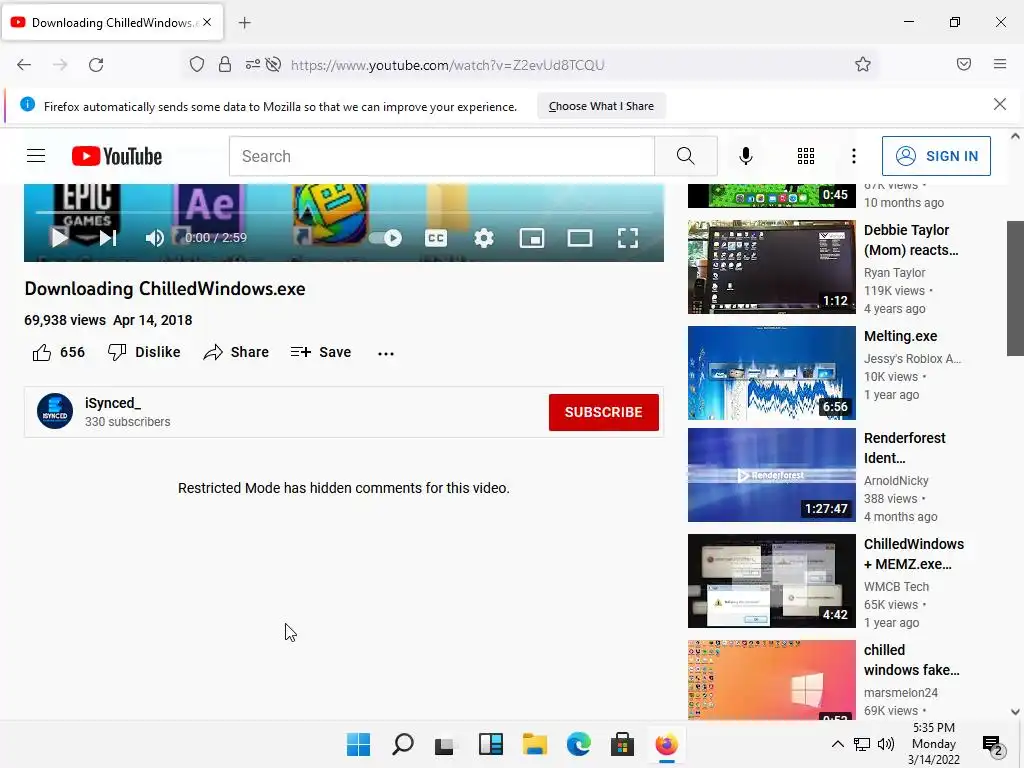
Task: Click SIGN IN button
Action: coord(936,156)
